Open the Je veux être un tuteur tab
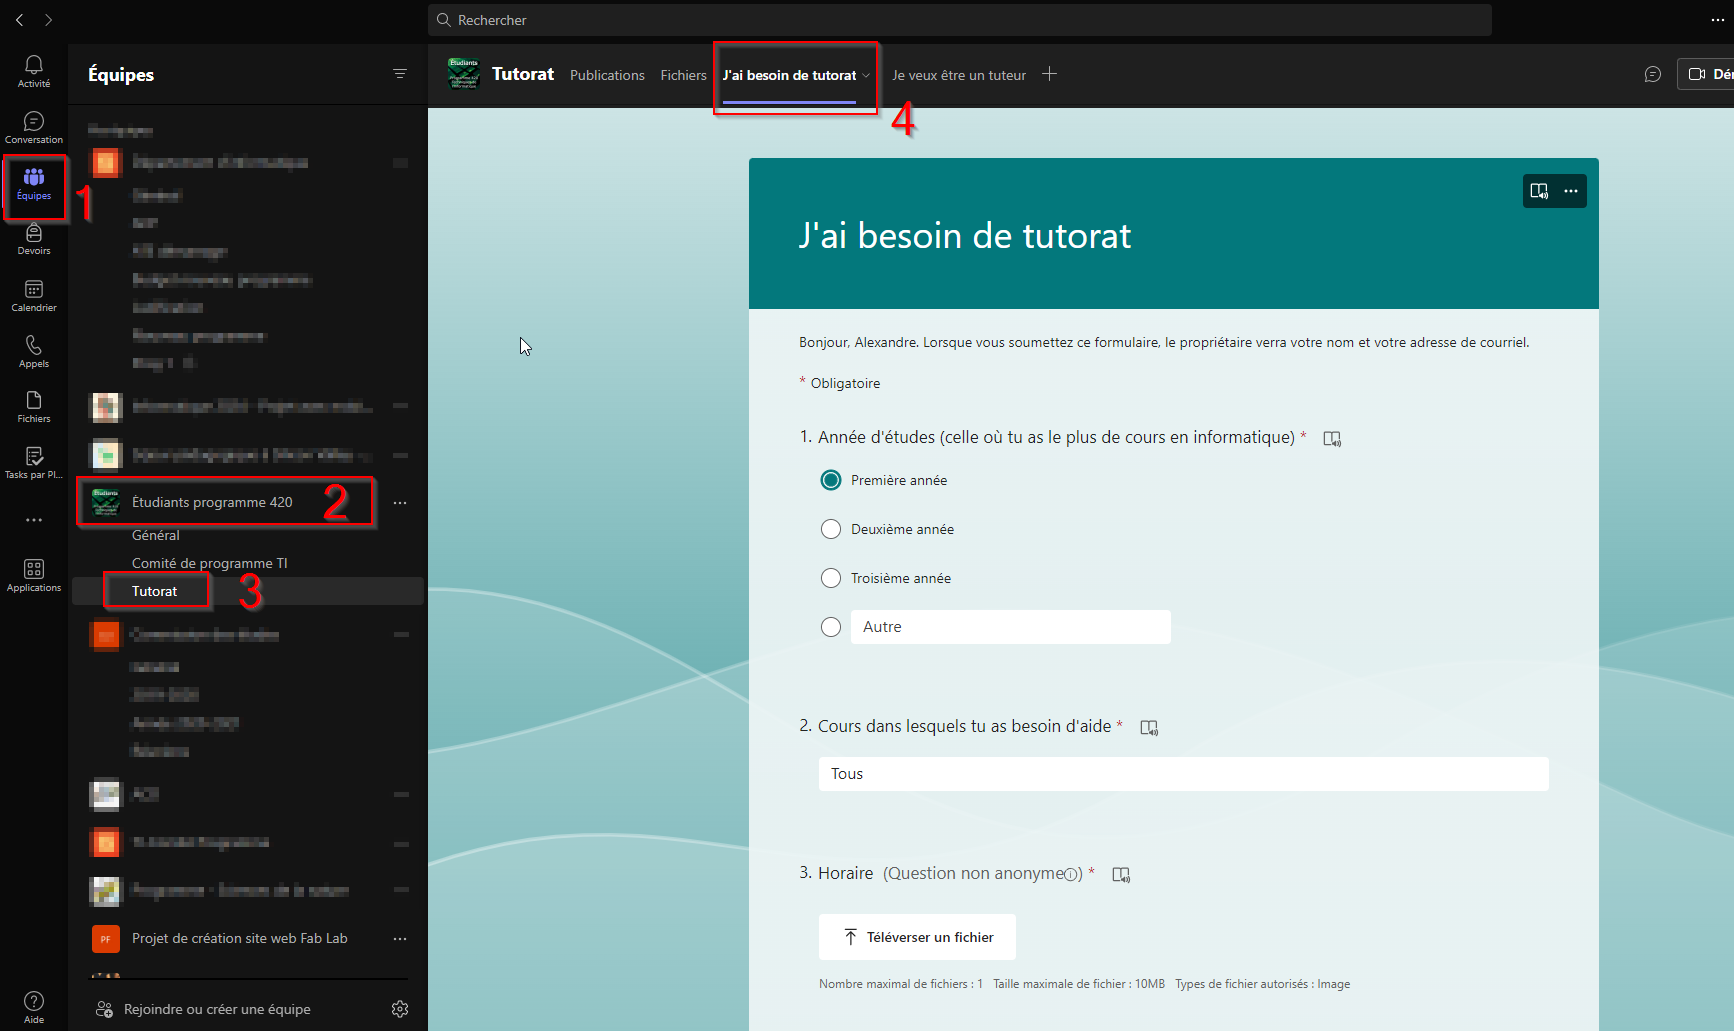 [959, 75]
